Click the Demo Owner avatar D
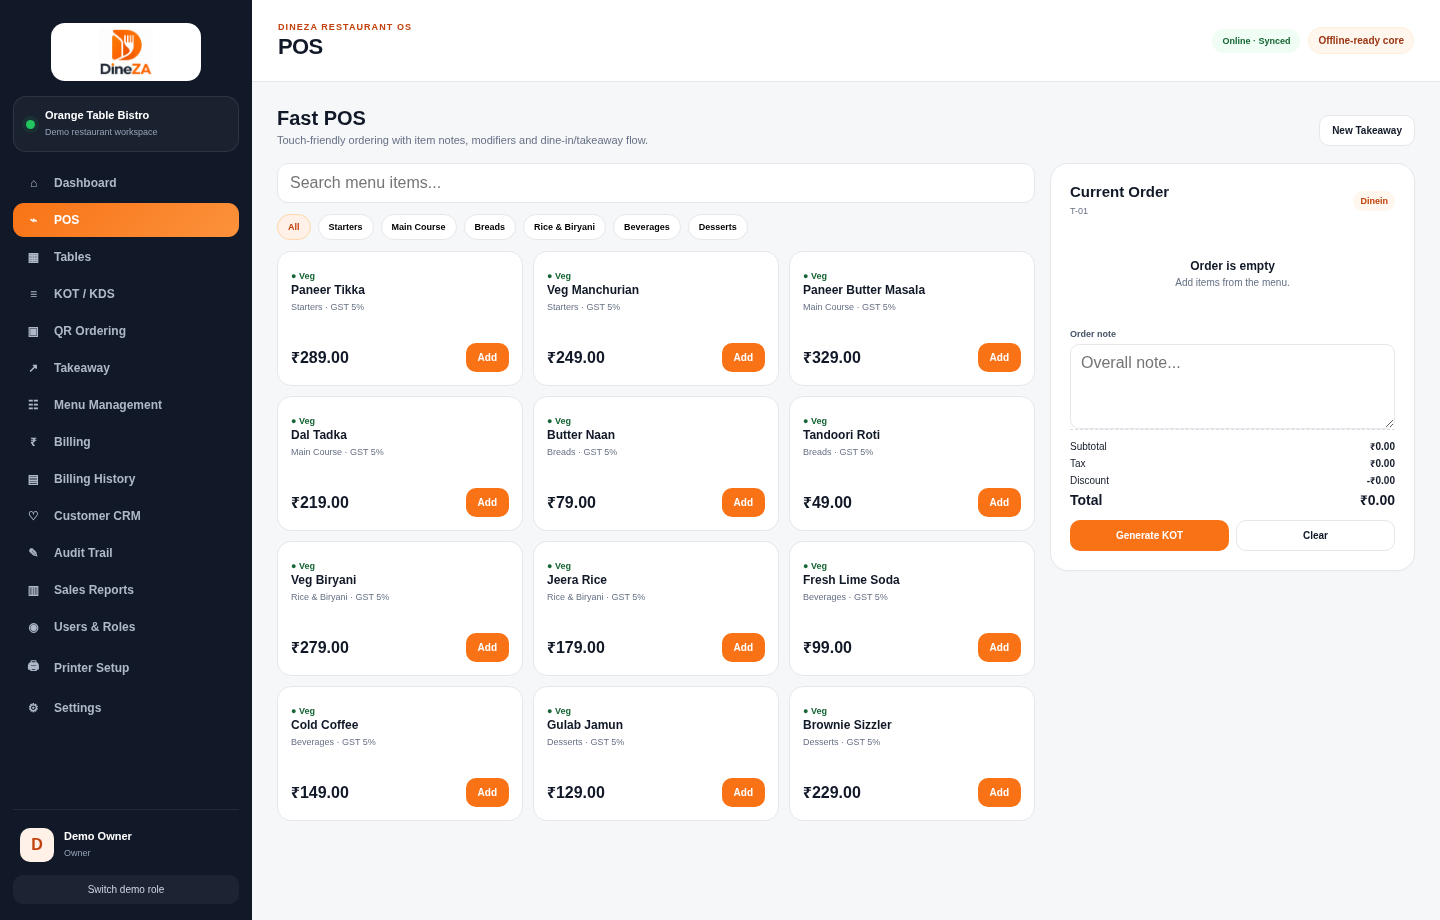 pos(37,845)
